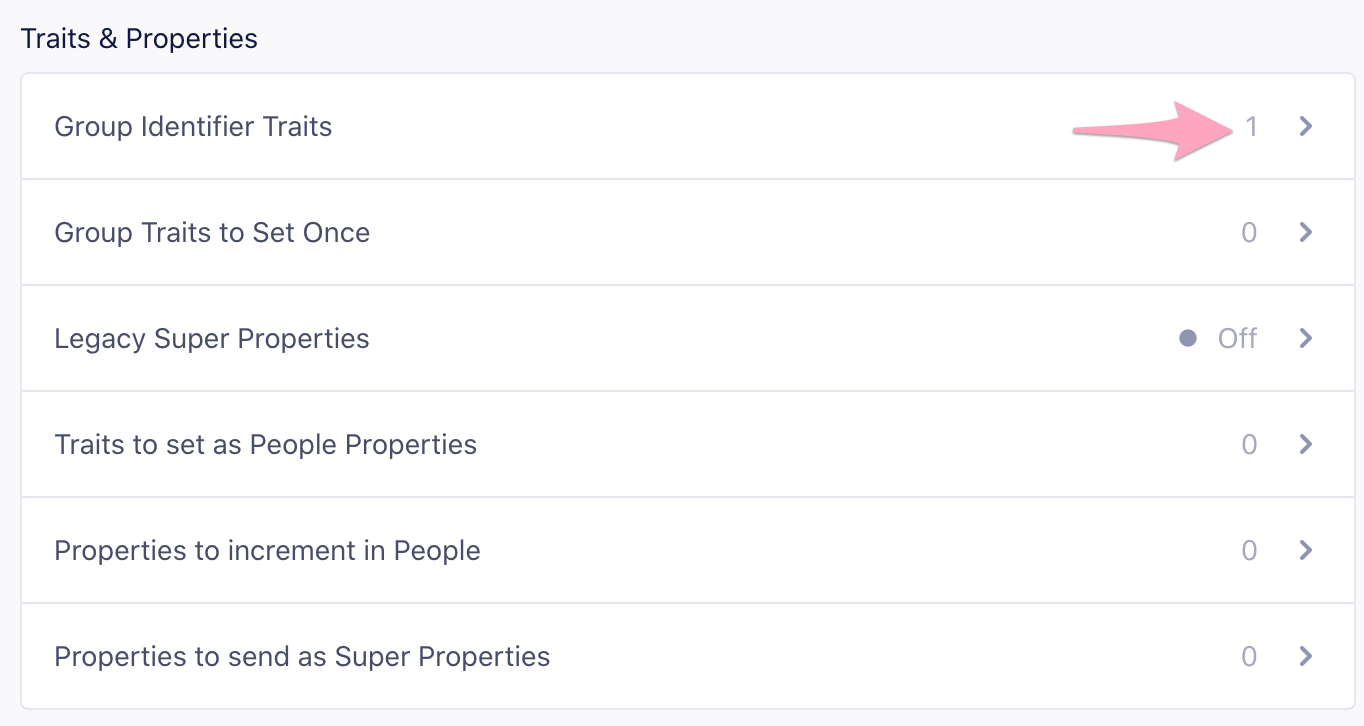Expand the Group Traits to Set Once chevron
Viewport: 1364px width, 726px height.
1305,232
